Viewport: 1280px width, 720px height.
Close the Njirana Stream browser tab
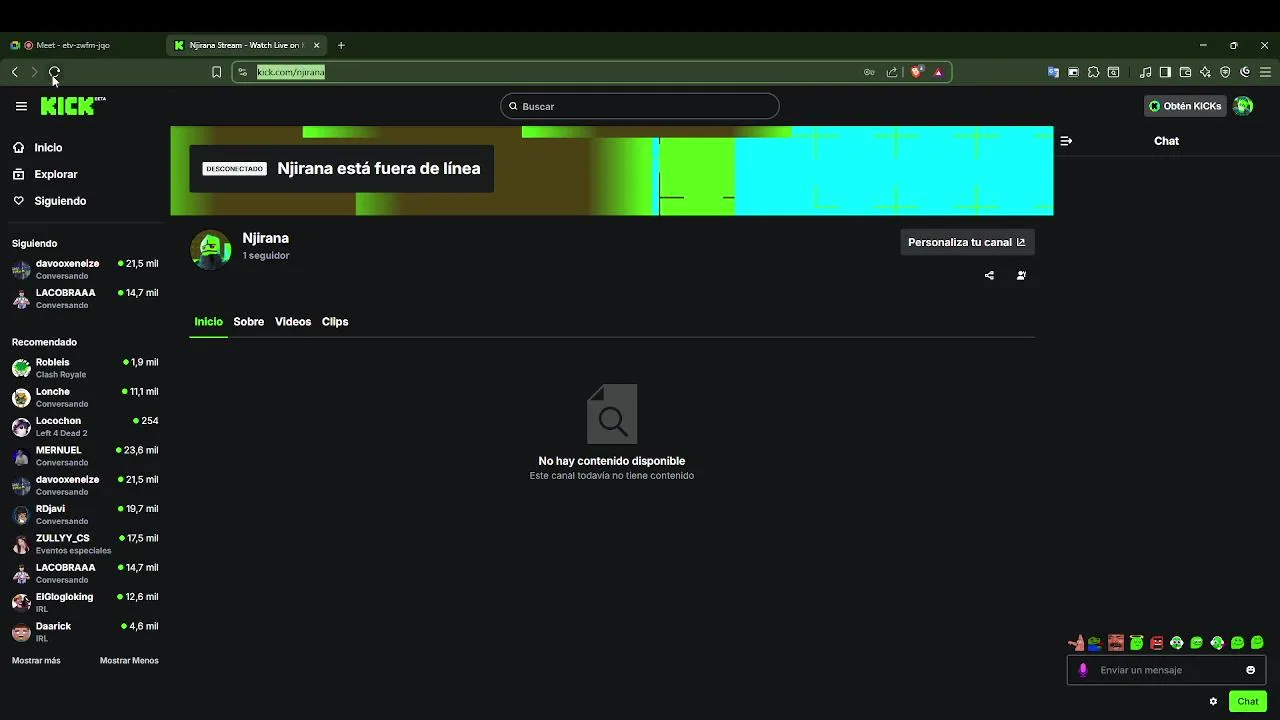[x=317, y=45]
